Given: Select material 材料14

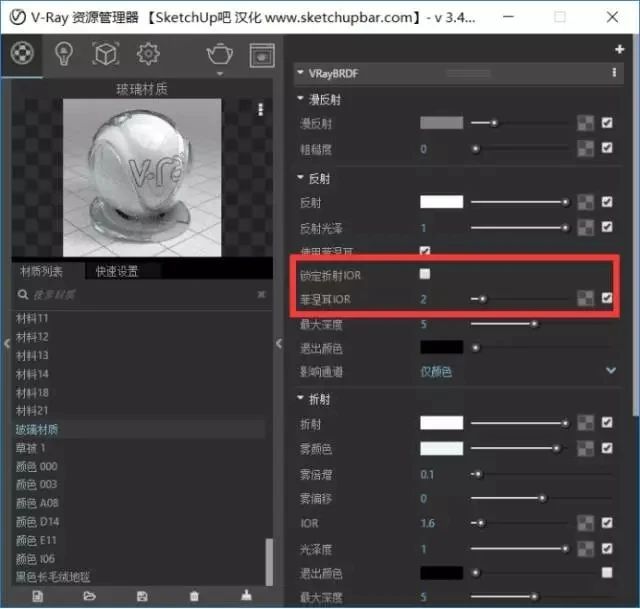Looking at the screenshot, I should pyautogui.click(x=32, y=374).
